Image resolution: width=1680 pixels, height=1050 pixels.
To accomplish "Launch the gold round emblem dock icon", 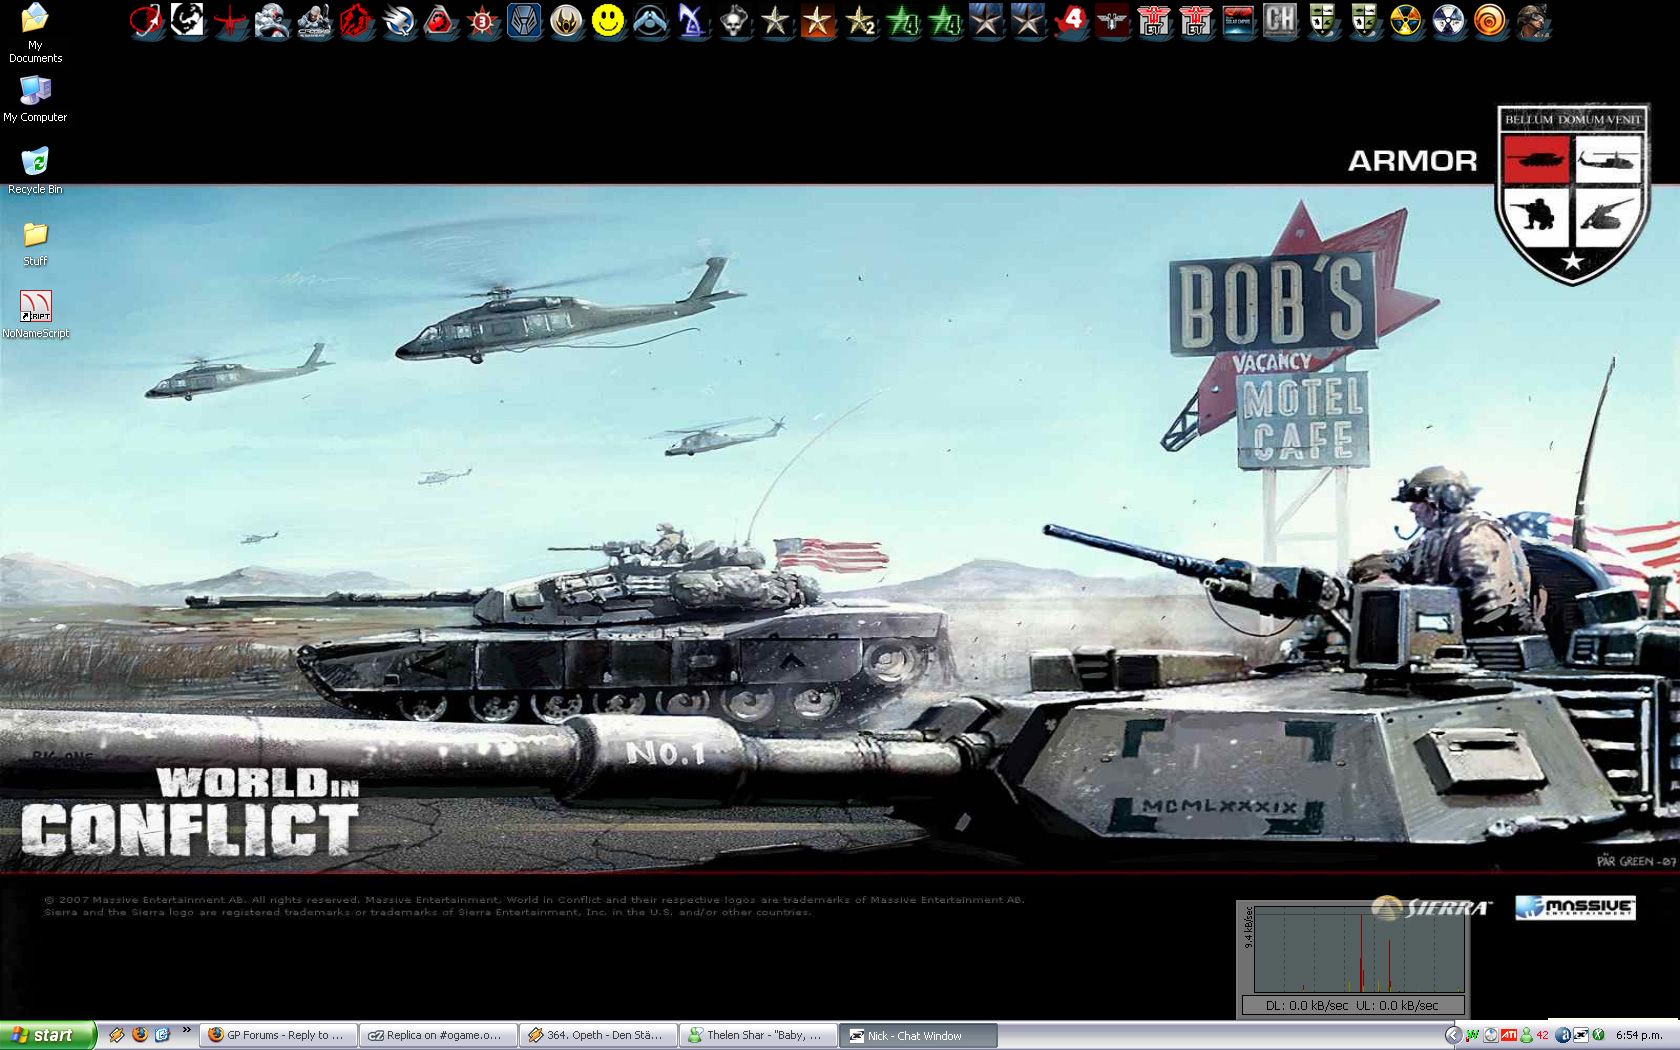I will click(x=566, y=20).
